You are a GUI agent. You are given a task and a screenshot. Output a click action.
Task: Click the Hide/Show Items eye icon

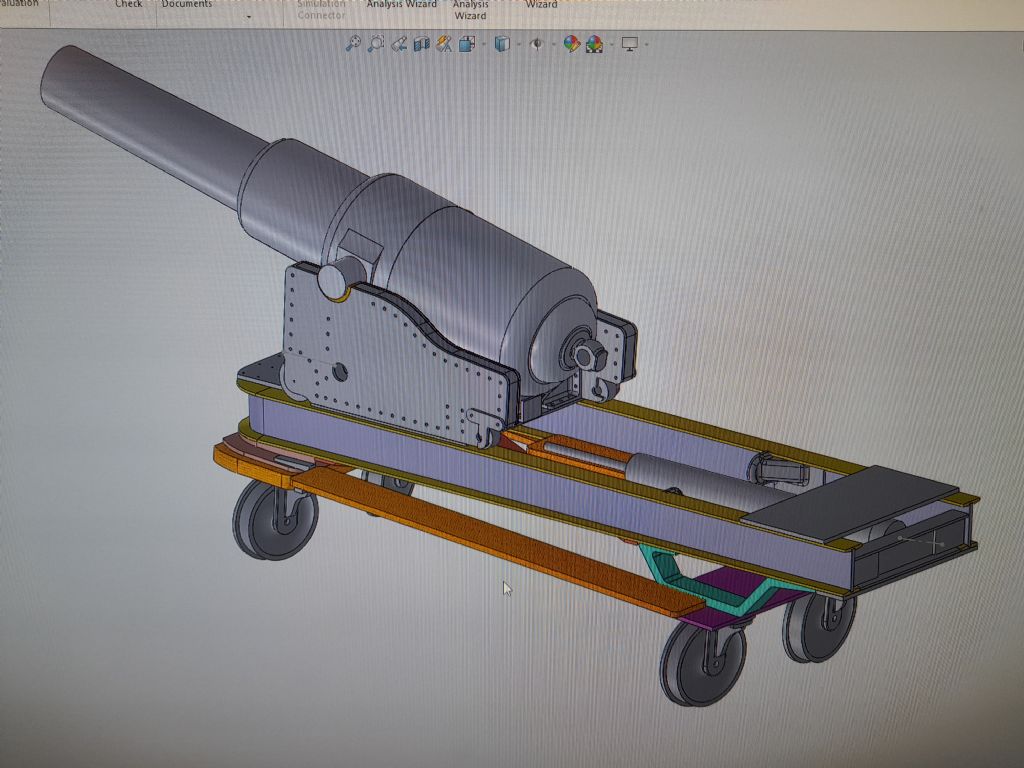point(537,44)
